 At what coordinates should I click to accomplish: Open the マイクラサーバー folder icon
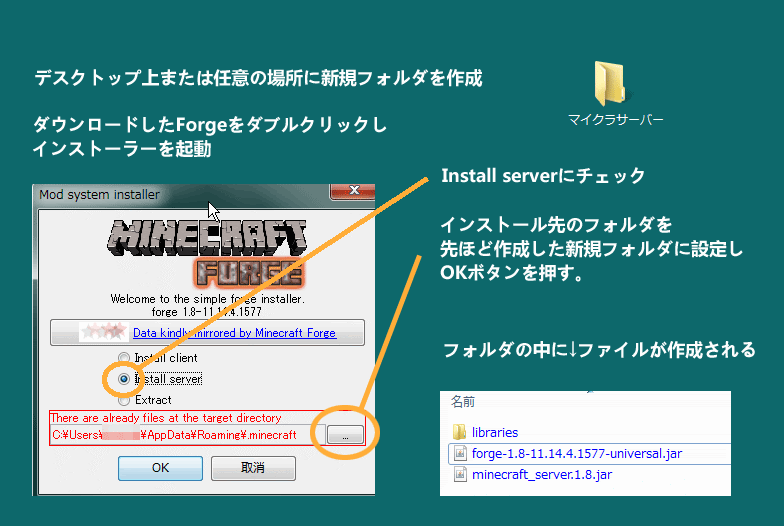610,82
